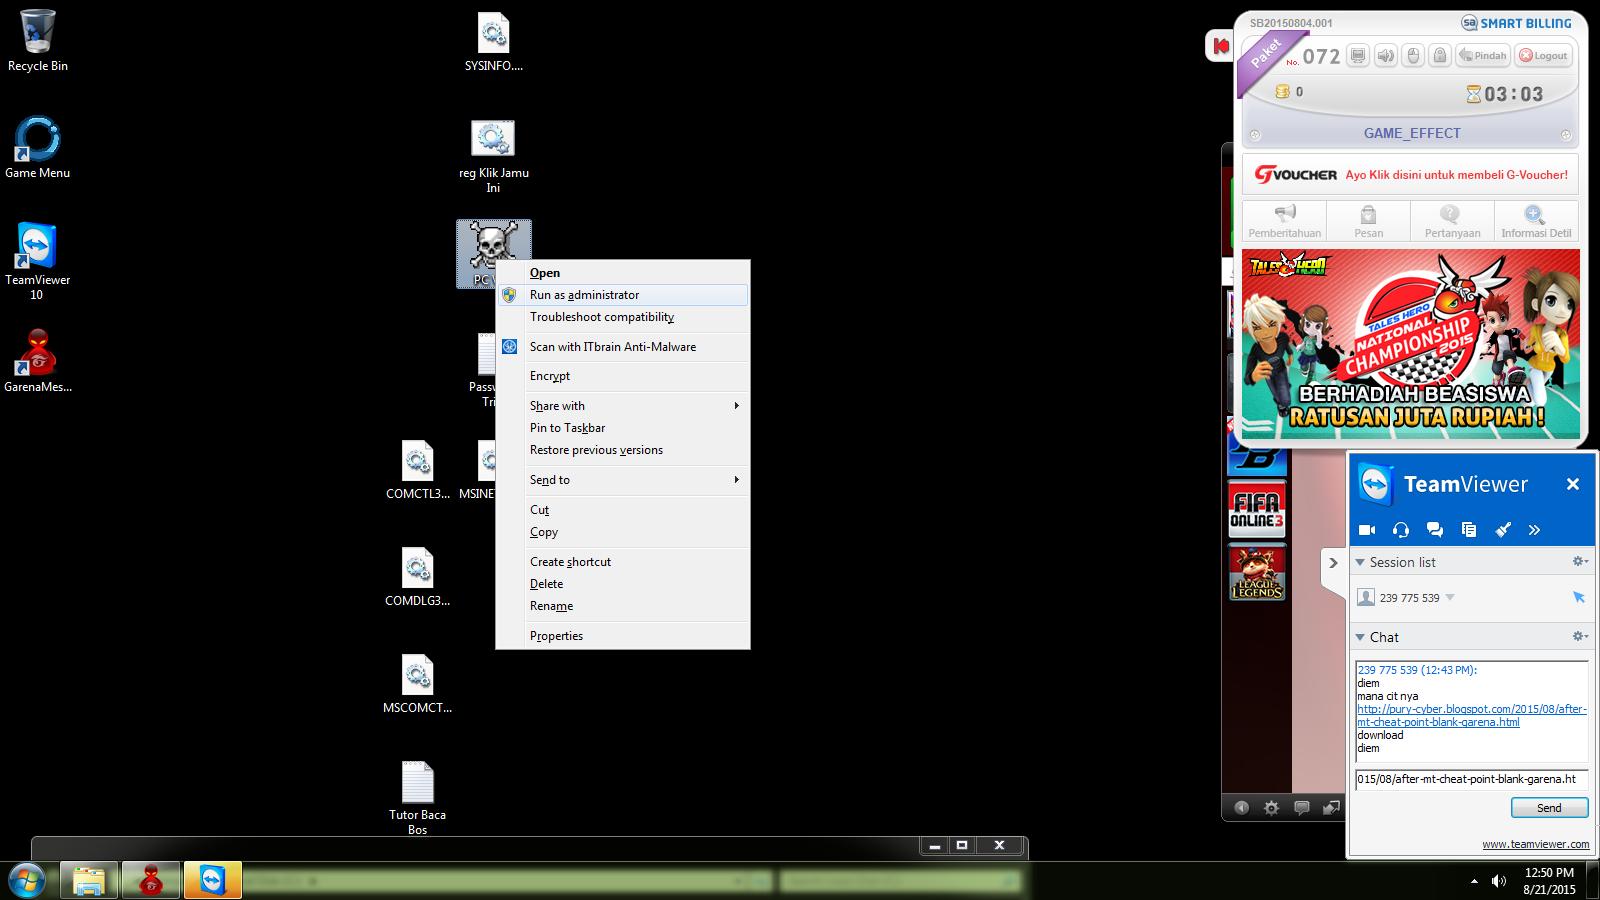This screenshot has width=1600, height=900.
Task: Select Troubleshoot compatibility
Action: (623, 317)
